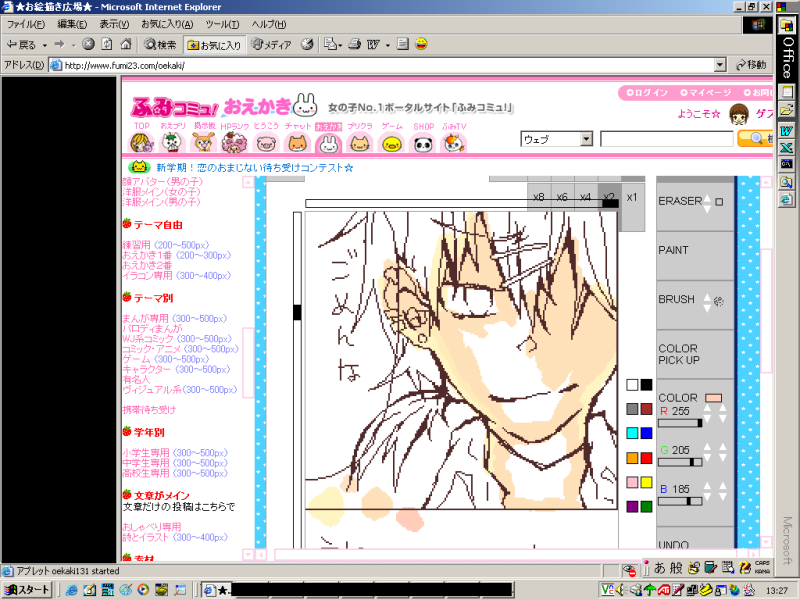Open the 表示(V) menu
Viewport: 800px width, 600px height.
pos(114,24)
